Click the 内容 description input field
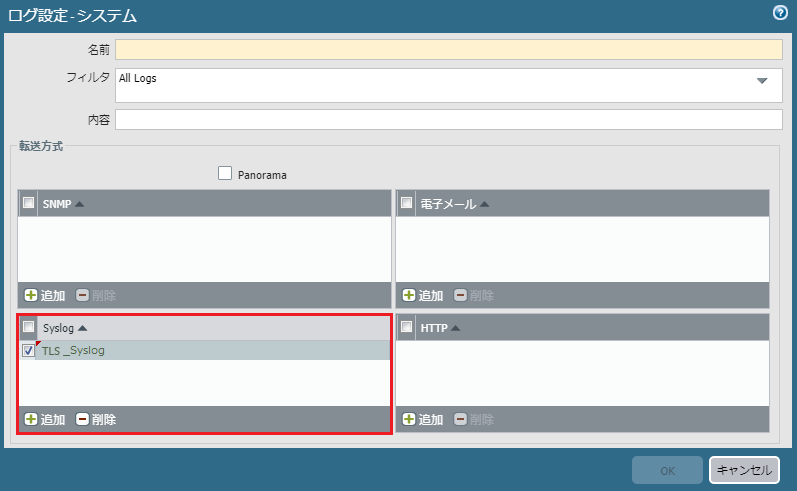Viewport: 797px width, 491px height. click(449, 119)
